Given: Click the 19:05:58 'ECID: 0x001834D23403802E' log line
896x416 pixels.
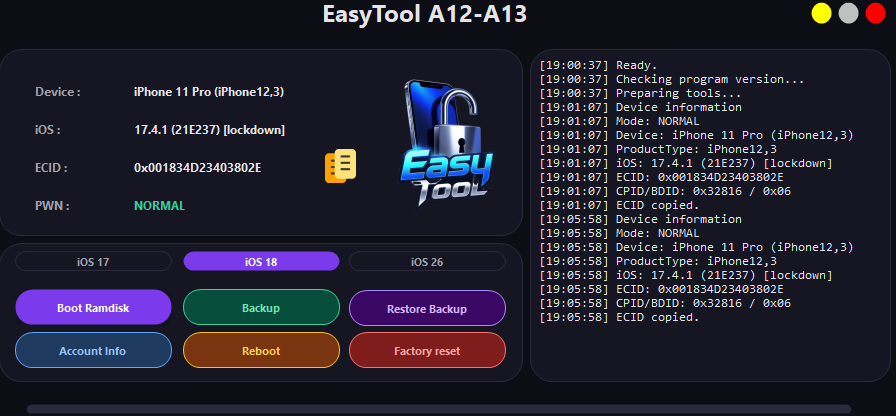Looking at the screenshot, I should pos(662,289).
